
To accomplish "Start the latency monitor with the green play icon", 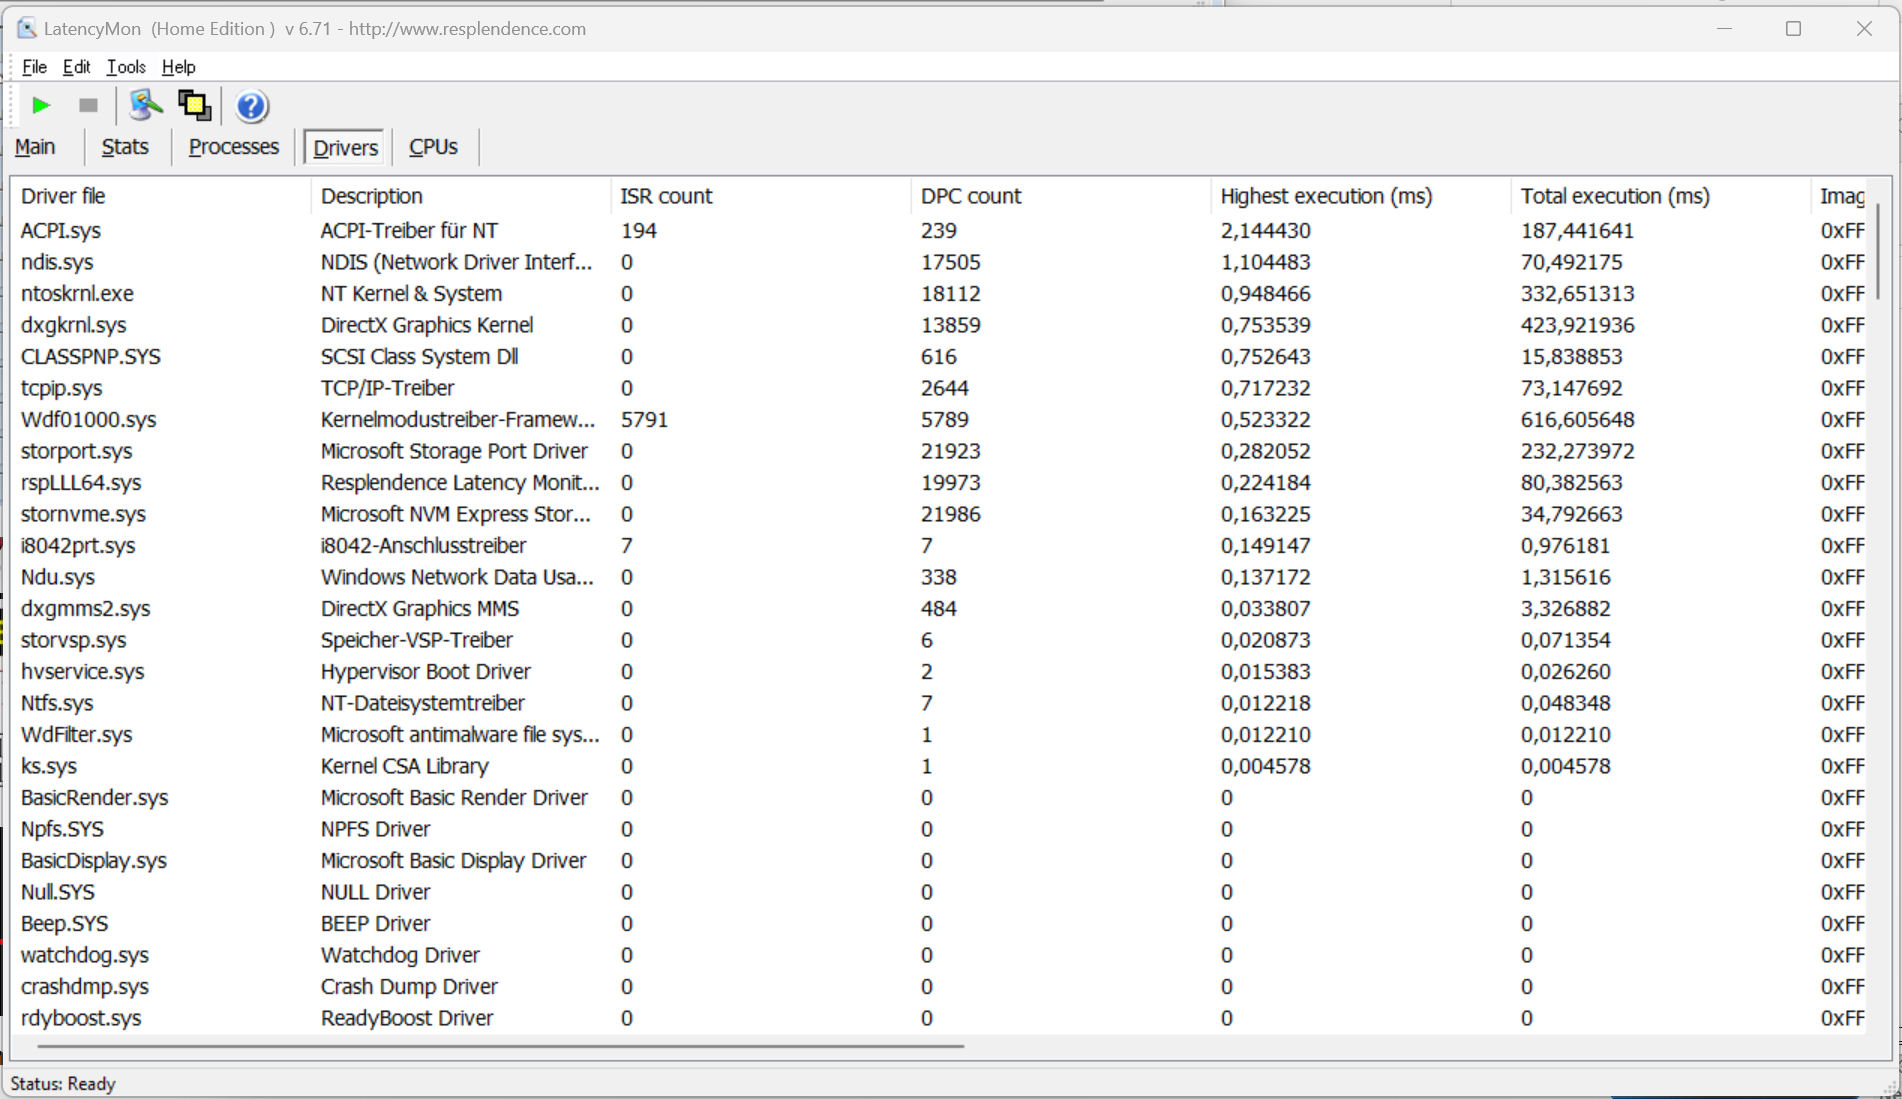I will pos(41,105).
